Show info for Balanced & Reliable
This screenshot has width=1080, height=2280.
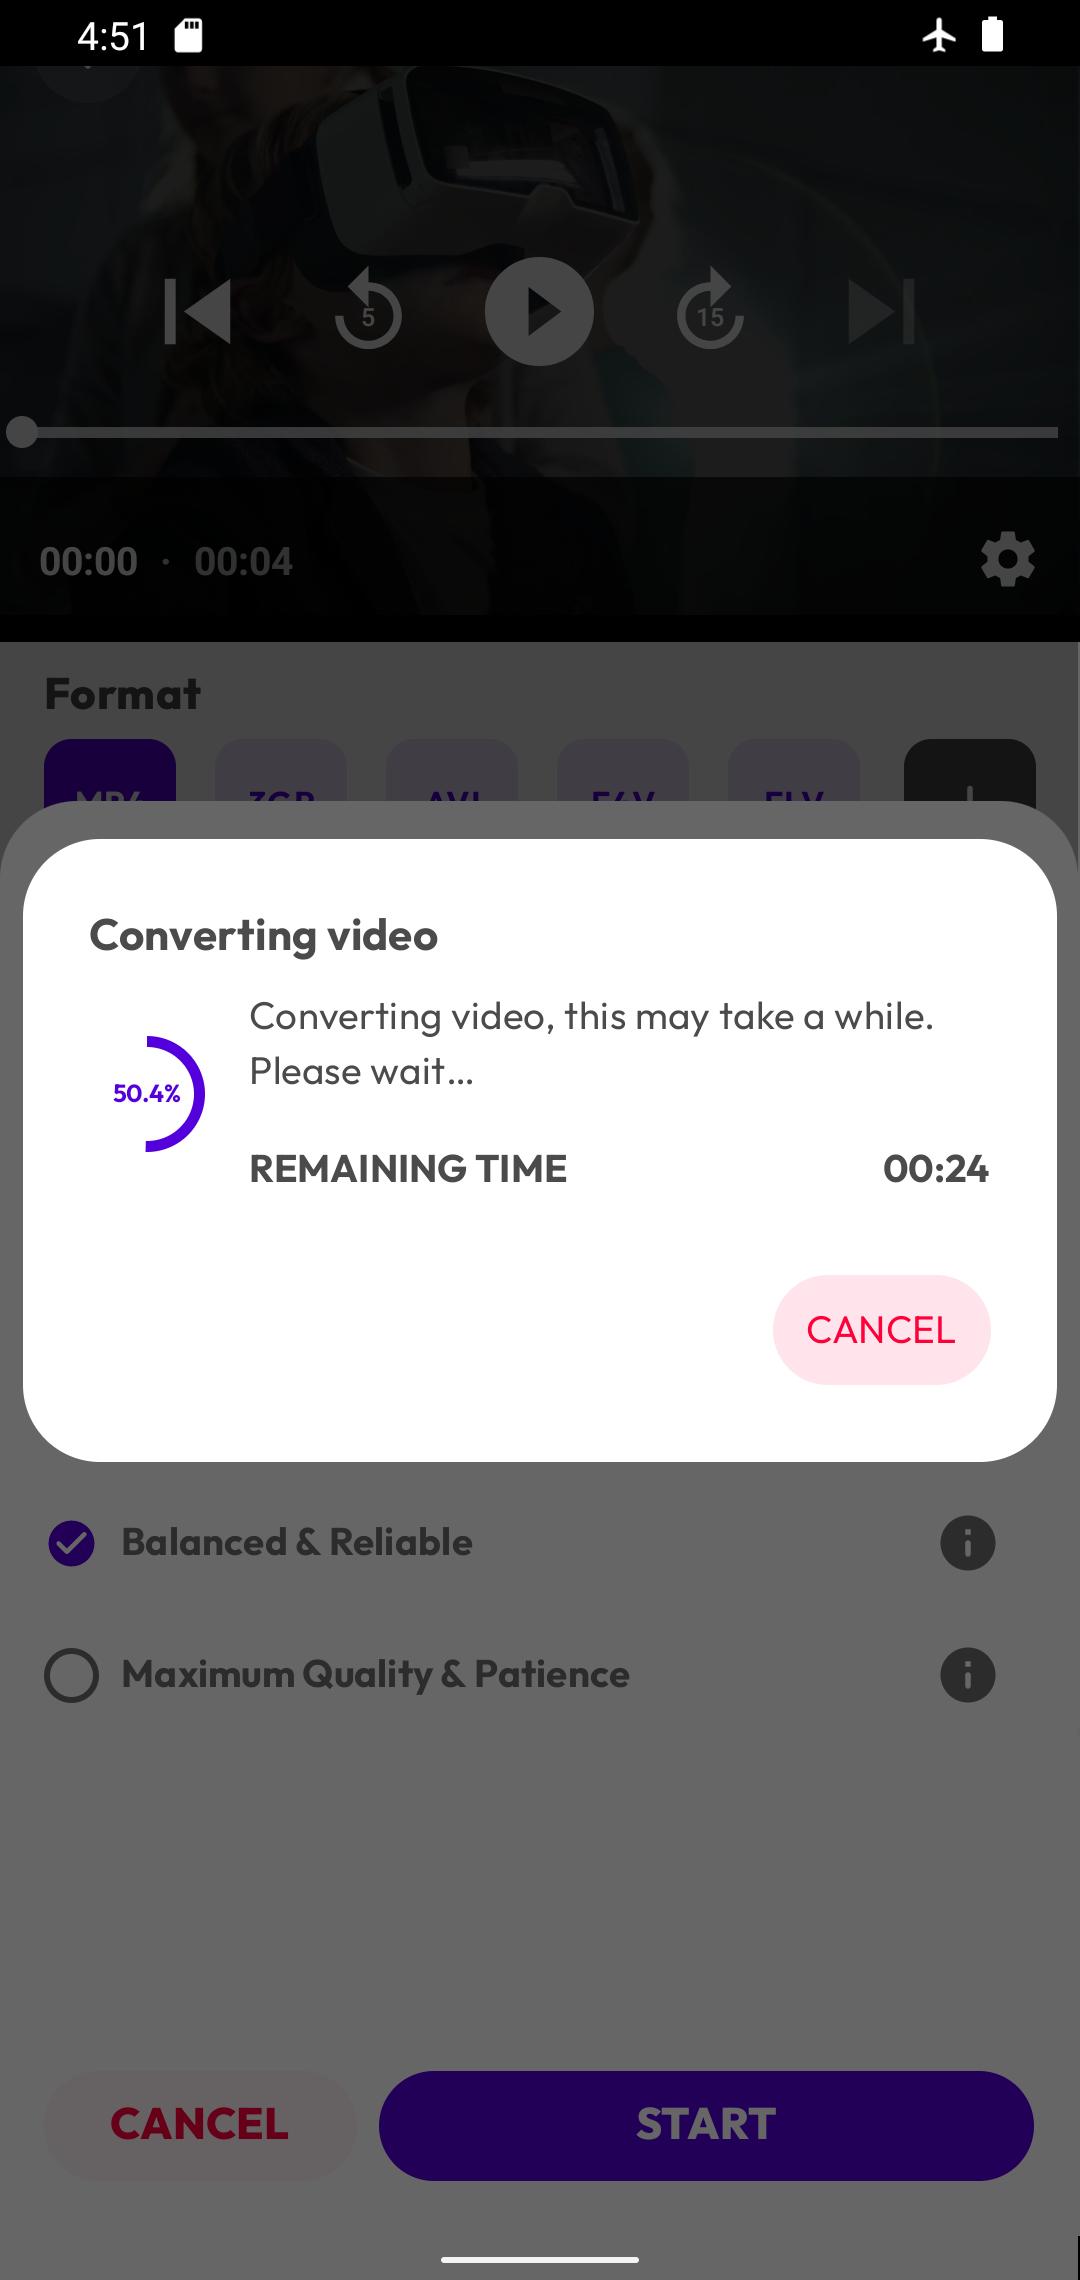[x=967, y=1543]
